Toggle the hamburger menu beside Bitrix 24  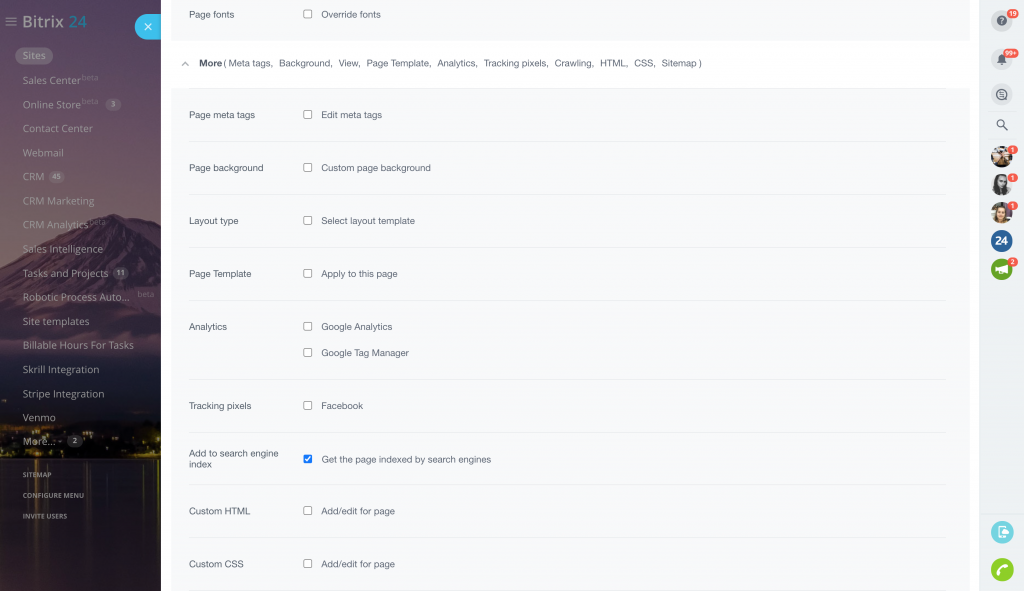point(11,22)
